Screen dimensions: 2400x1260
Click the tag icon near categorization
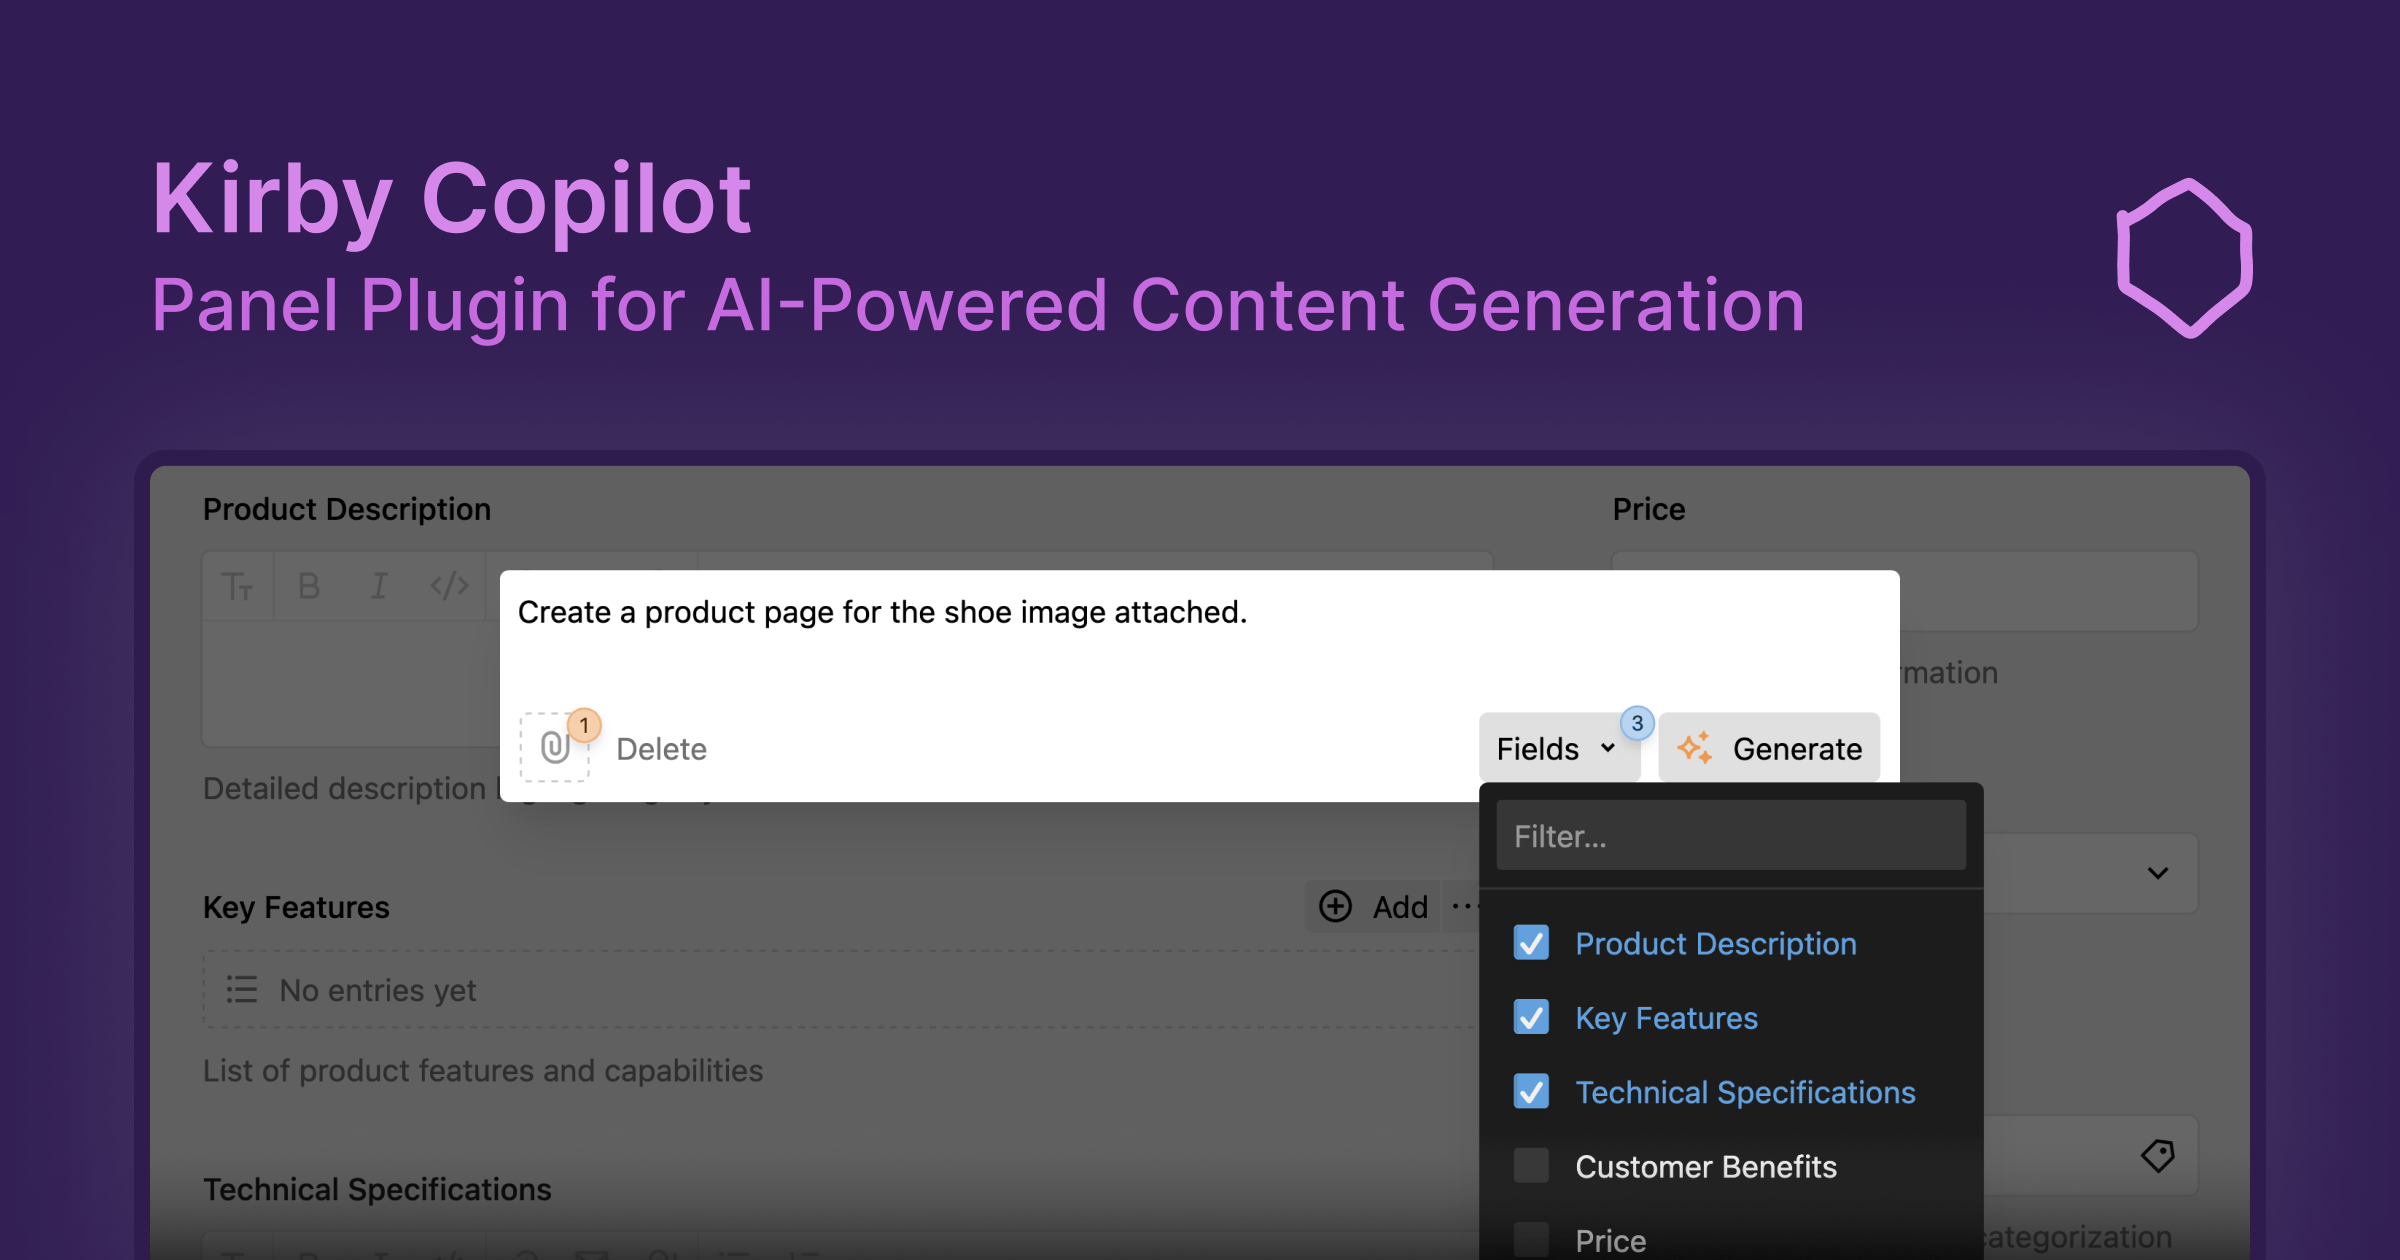2158,1155
